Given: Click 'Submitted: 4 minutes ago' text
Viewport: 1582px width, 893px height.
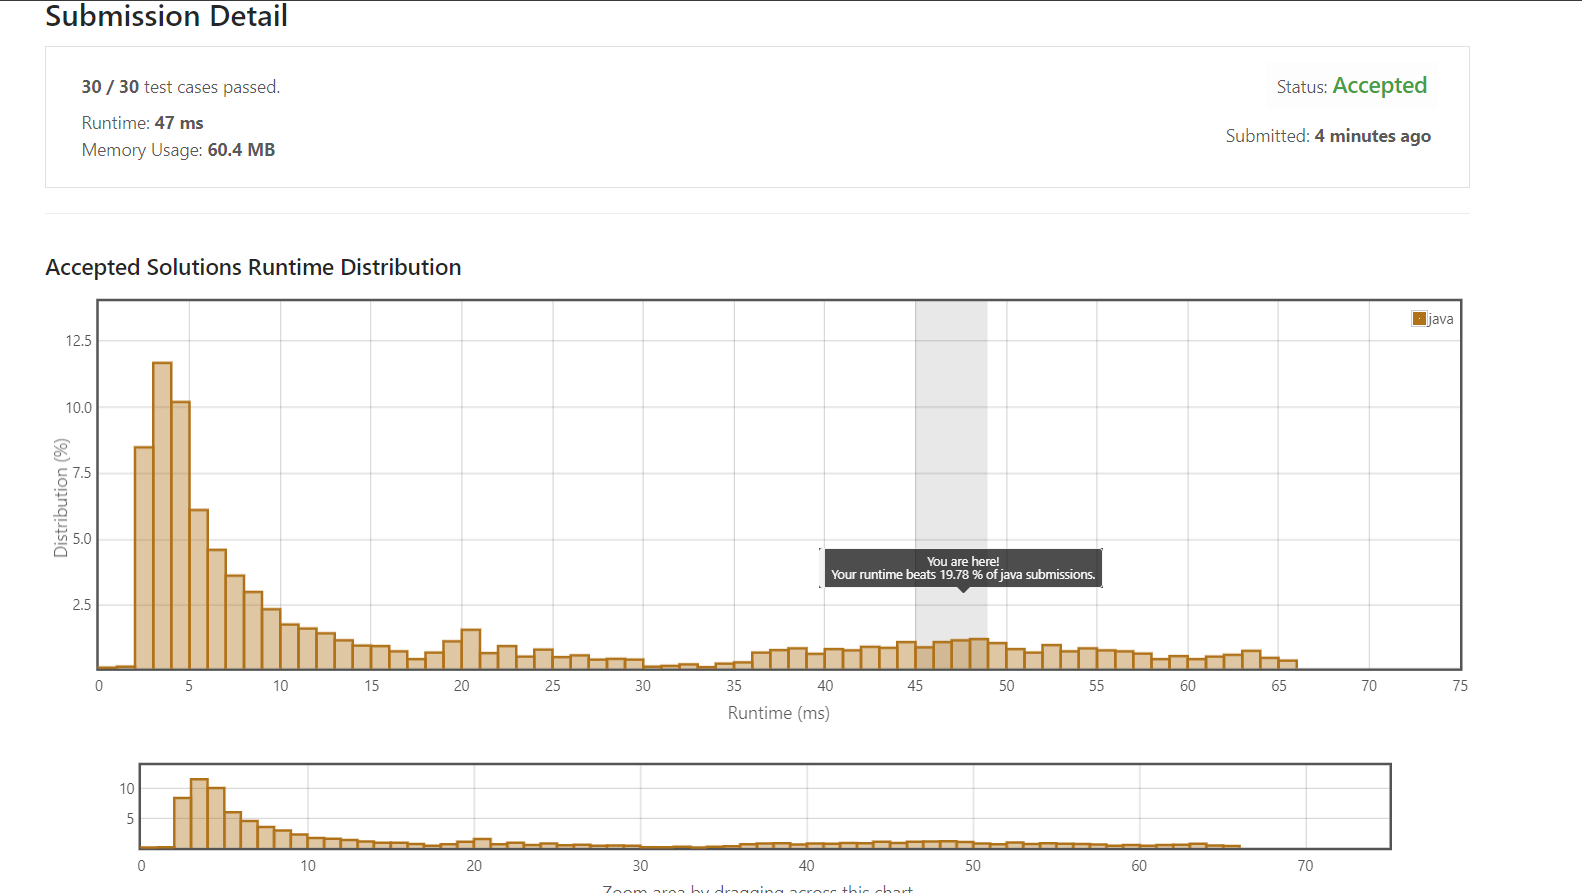Looking at the screenshot, I should (x=1328, y=136).
